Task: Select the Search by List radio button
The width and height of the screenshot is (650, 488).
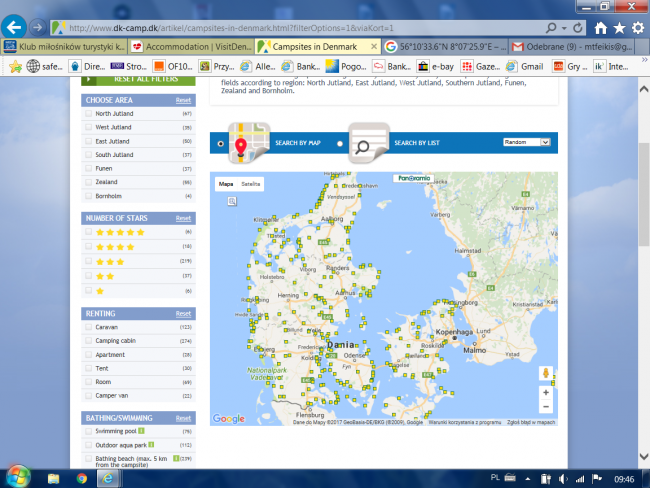Action: [x=340, y=144]
